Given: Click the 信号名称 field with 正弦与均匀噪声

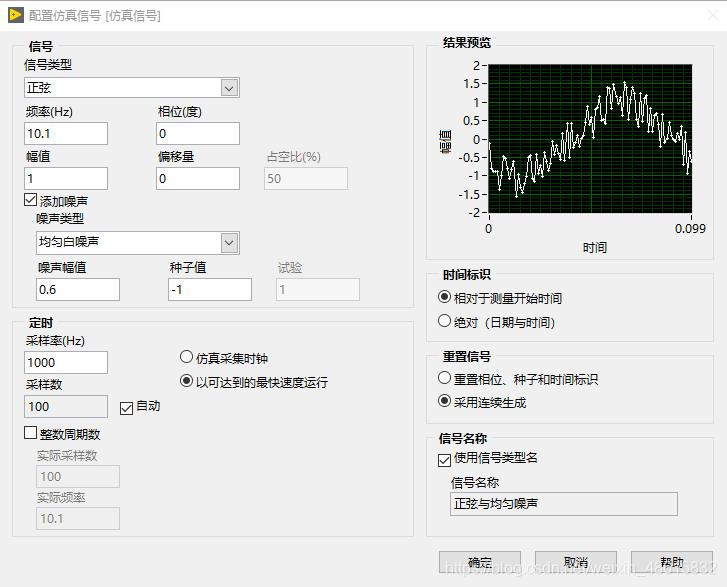Looking at the screenshot, I should click(x=564, y=504).
